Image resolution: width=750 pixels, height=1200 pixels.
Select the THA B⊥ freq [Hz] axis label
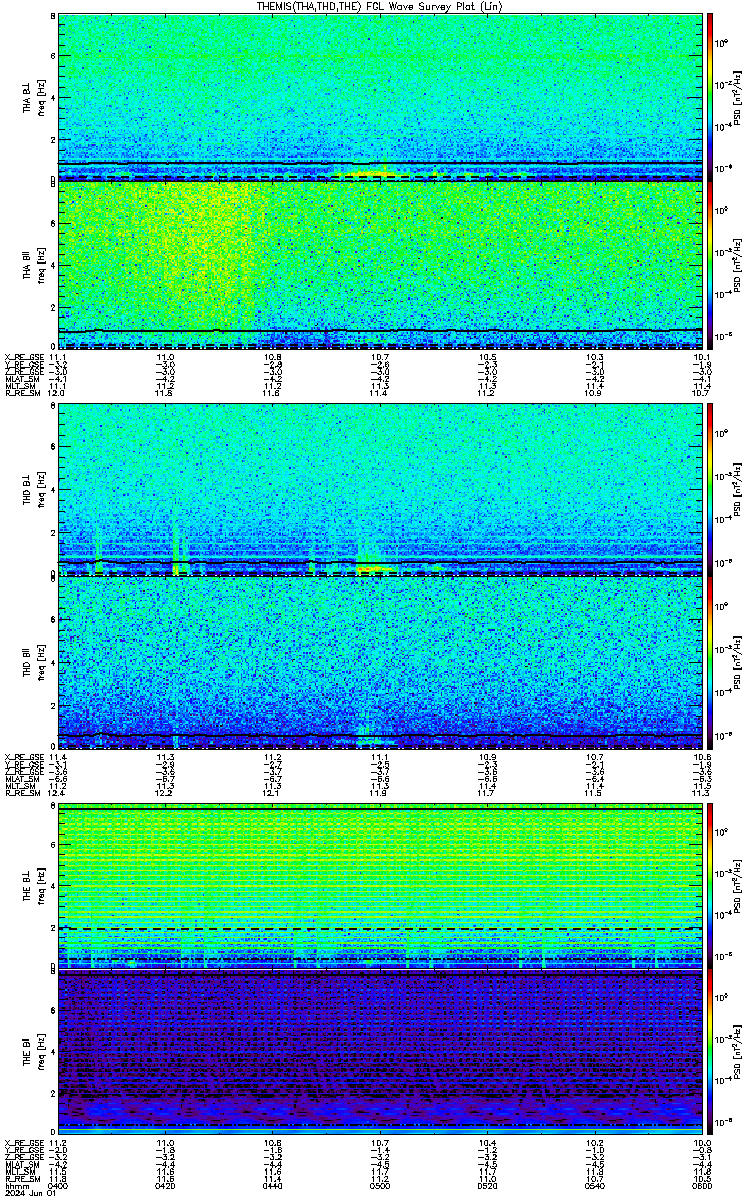click(32, 96)
